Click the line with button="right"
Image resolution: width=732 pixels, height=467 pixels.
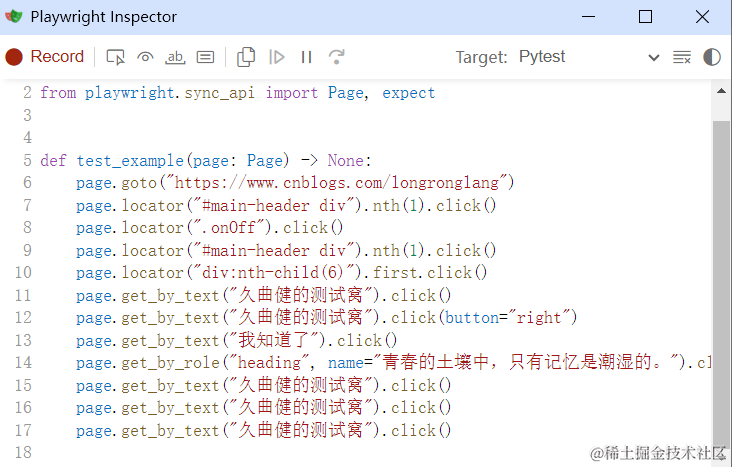tap(327, 318)
